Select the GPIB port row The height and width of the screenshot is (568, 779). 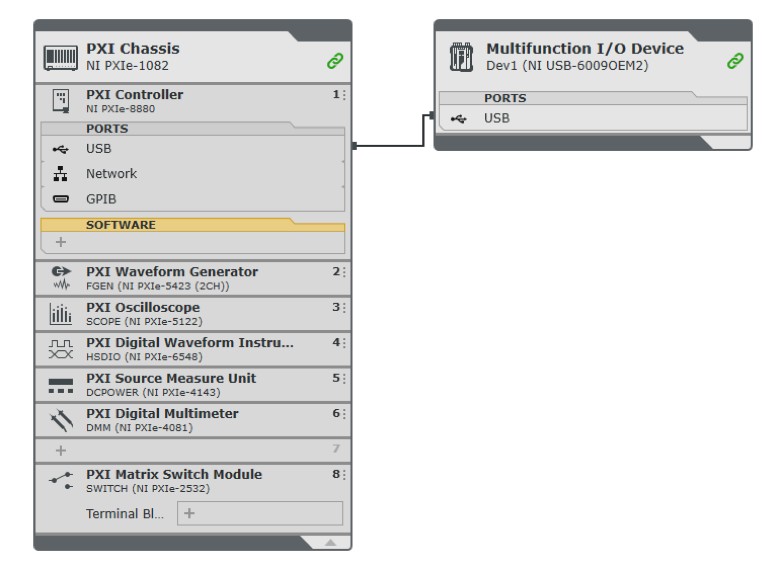click(192, 199)
